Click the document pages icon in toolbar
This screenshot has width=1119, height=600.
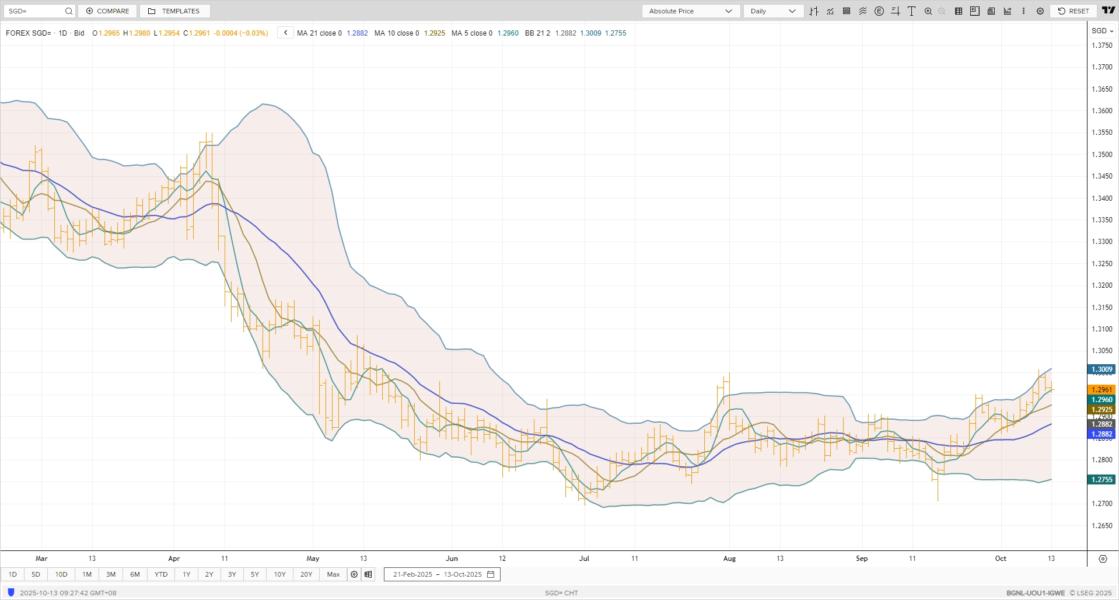(991, 11)
